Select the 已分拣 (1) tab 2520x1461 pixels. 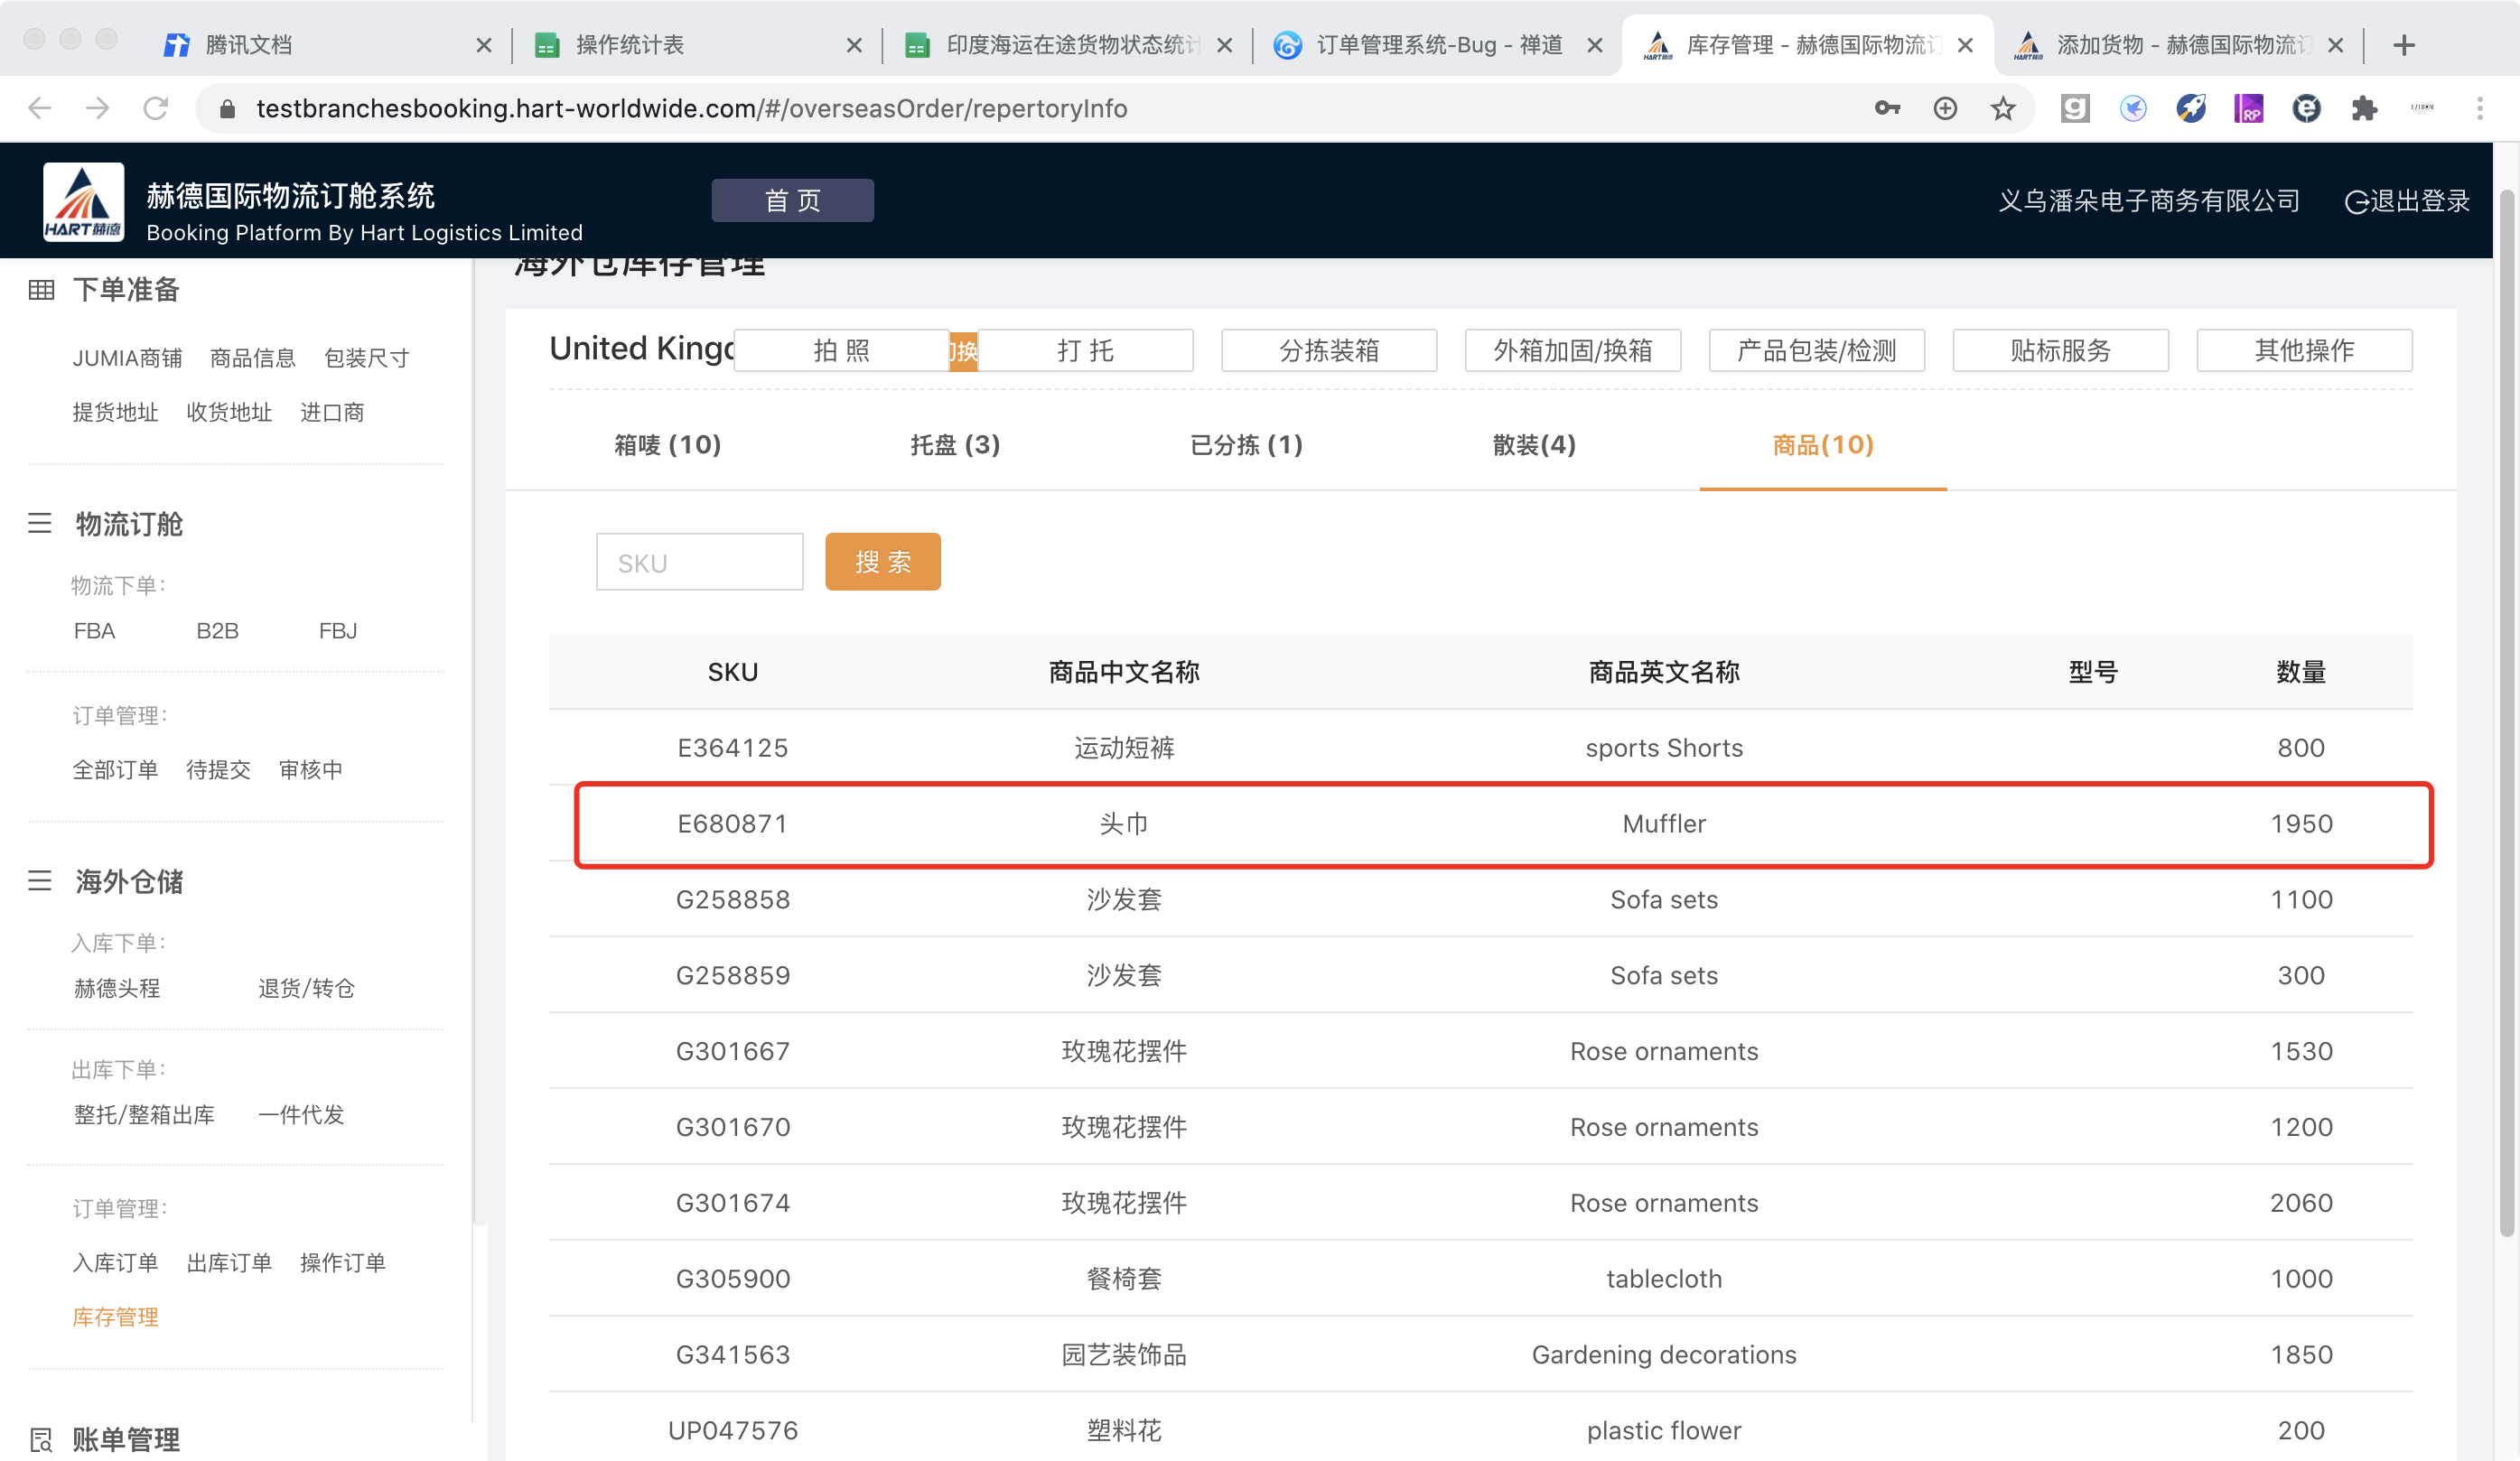[x=1246, y=445]
